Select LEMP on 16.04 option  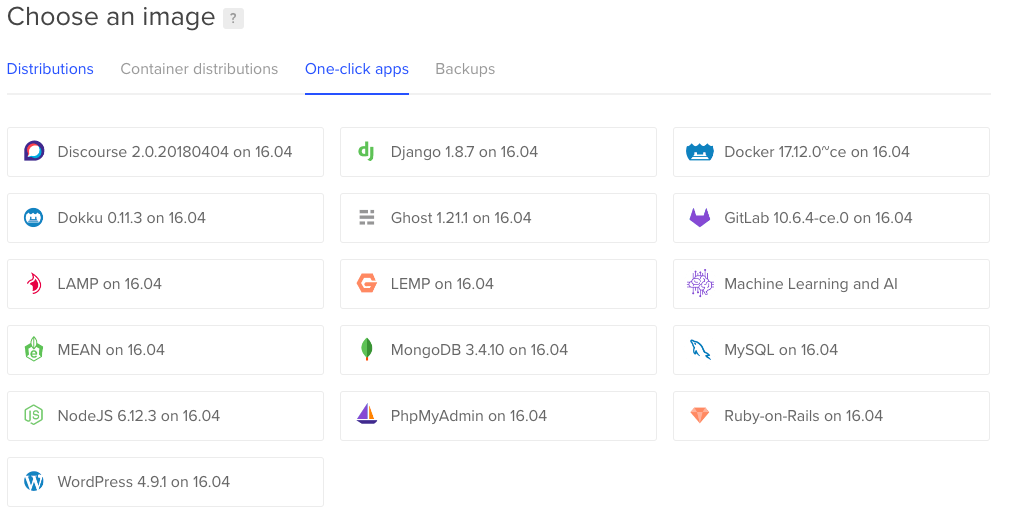(498, 284)
